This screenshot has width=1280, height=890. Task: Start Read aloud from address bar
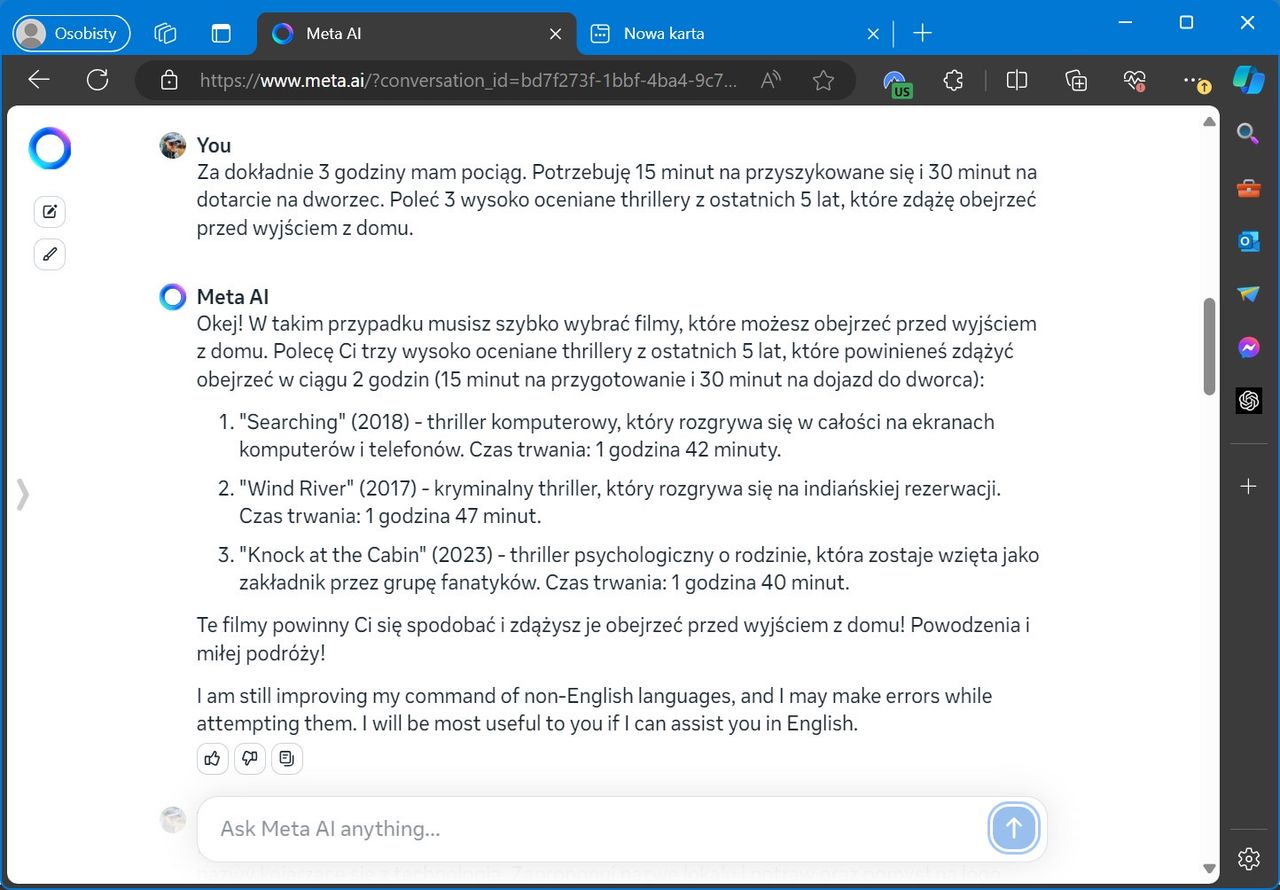[x=771, y=80]
